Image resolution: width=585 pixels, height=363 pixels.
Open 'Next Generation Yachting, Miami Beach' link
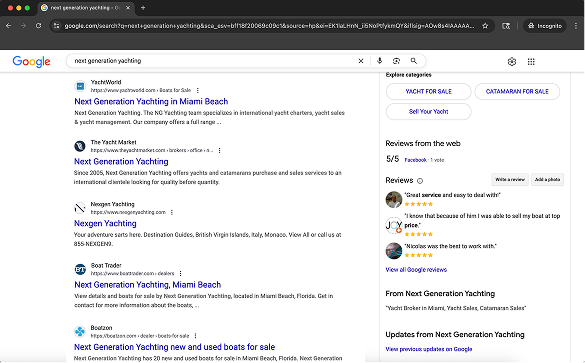coord(148,285)
